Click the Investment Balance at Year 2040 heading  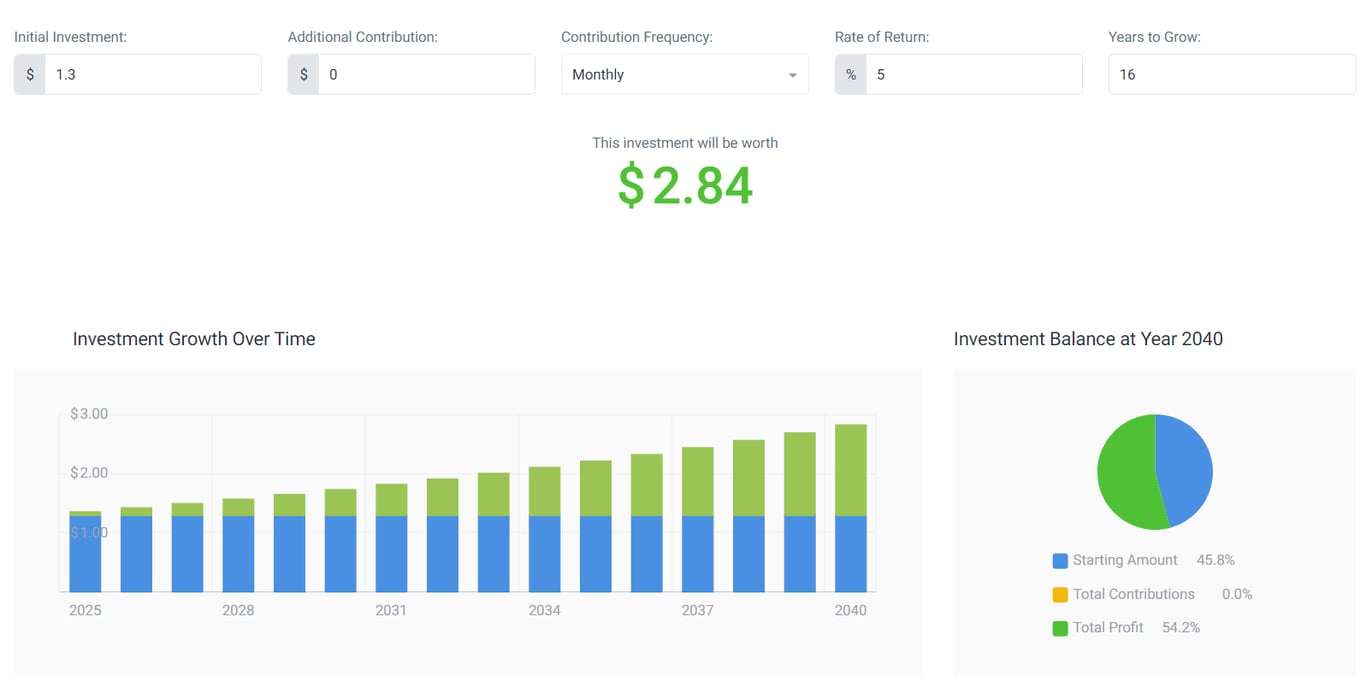point(1088,339)
